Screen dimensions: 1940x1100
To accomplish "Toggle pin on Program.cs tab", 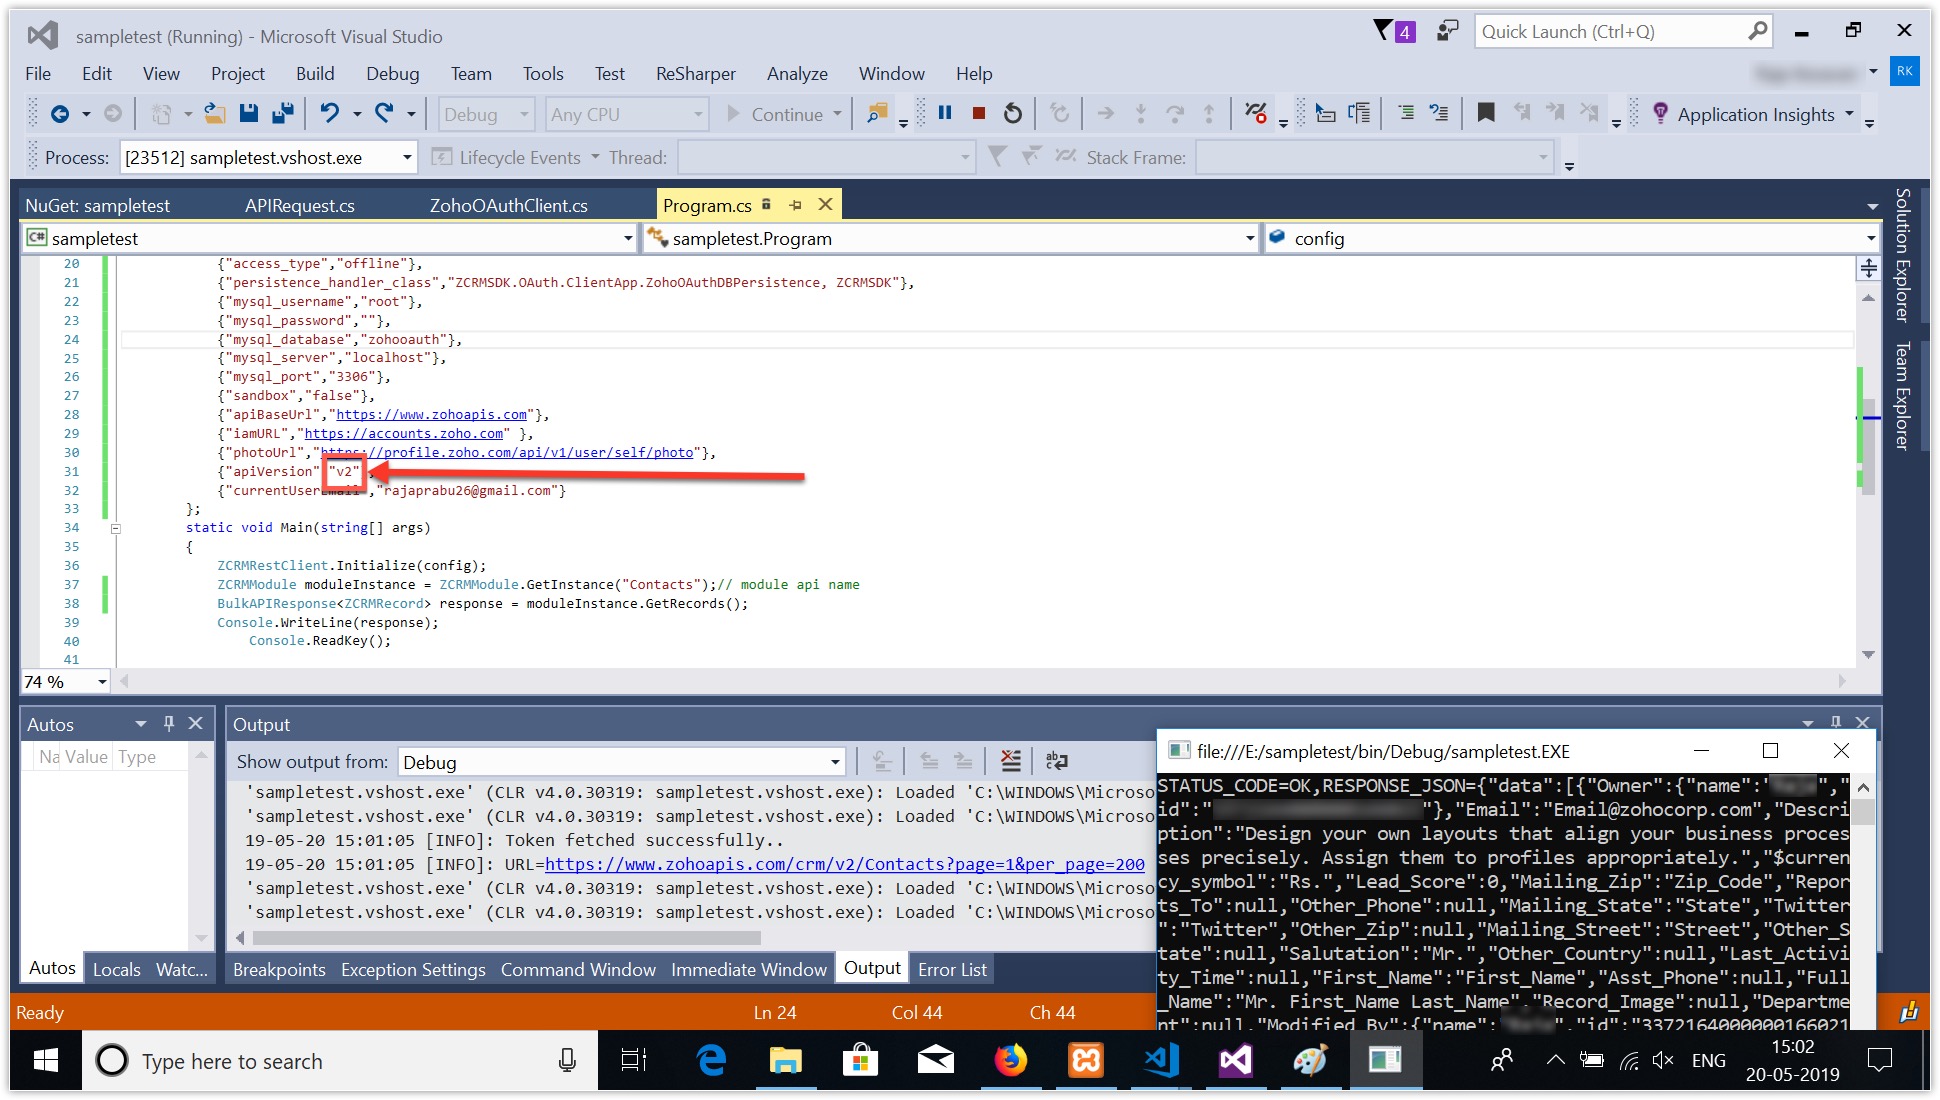I will [x=796, y=205].
